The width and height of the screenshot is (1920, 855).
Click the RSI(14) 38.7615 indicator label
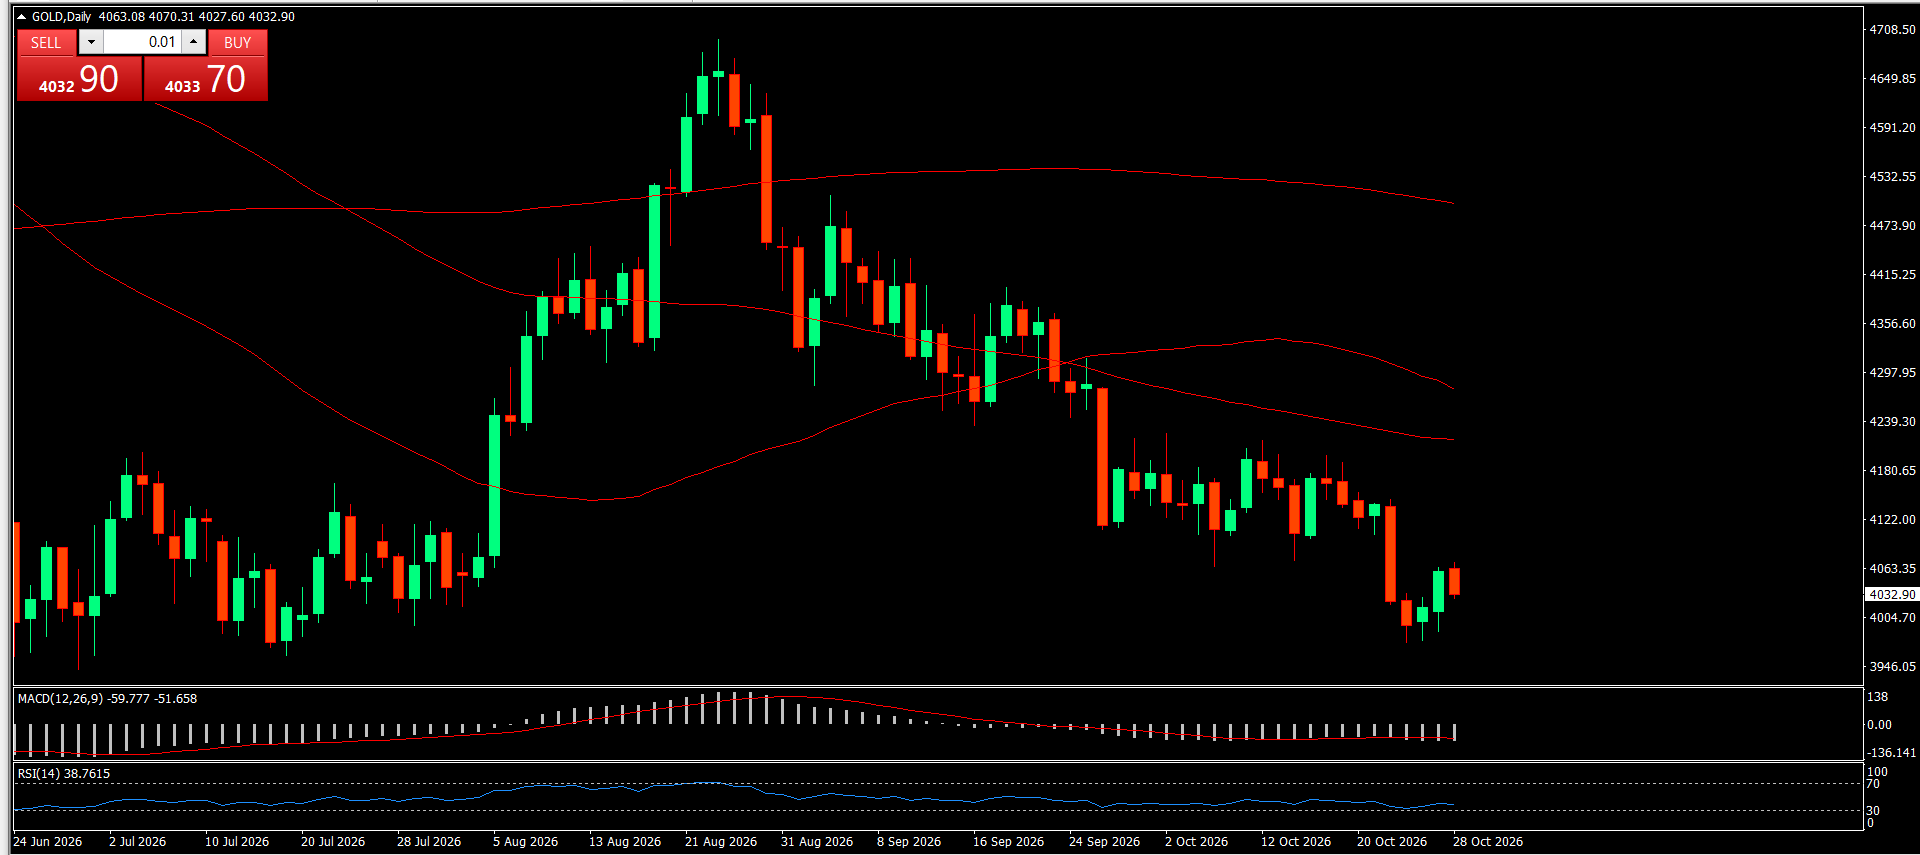coord(64,774)
